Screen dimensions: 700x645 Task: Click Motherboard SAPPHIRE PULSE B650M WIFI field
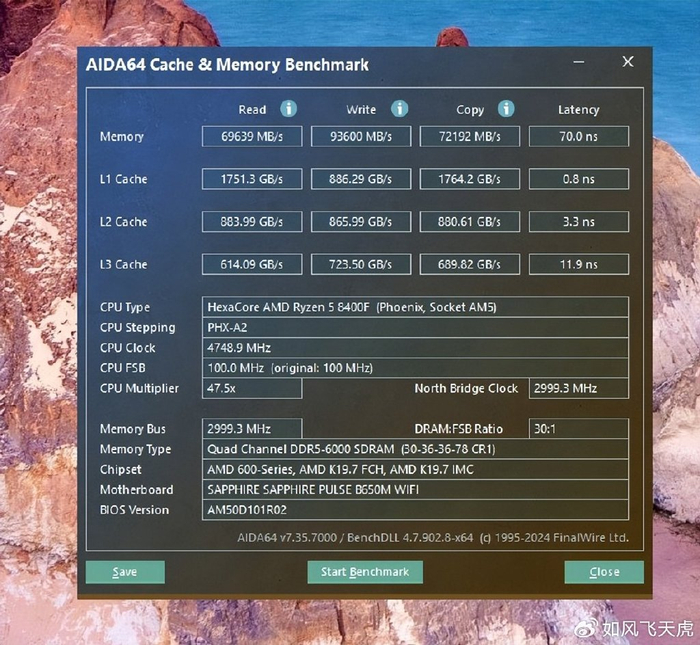pos(415,490)
